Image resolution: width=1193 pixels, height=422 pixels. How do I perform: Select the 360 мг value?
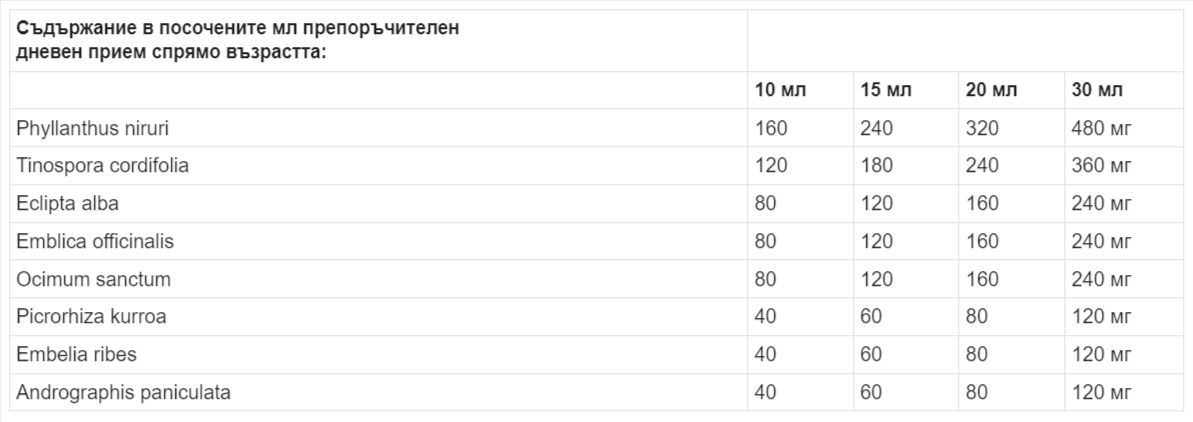1102,166
